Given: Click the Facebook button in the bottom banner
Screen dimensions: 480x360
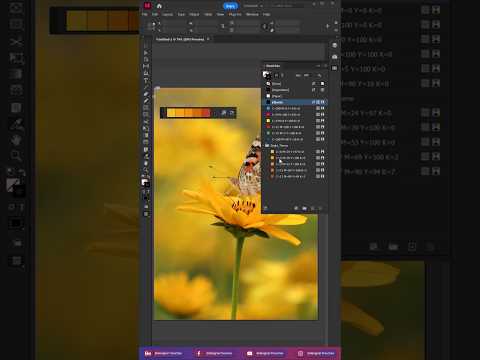Looking at the screenshot, I should click(x=215, y=353).
